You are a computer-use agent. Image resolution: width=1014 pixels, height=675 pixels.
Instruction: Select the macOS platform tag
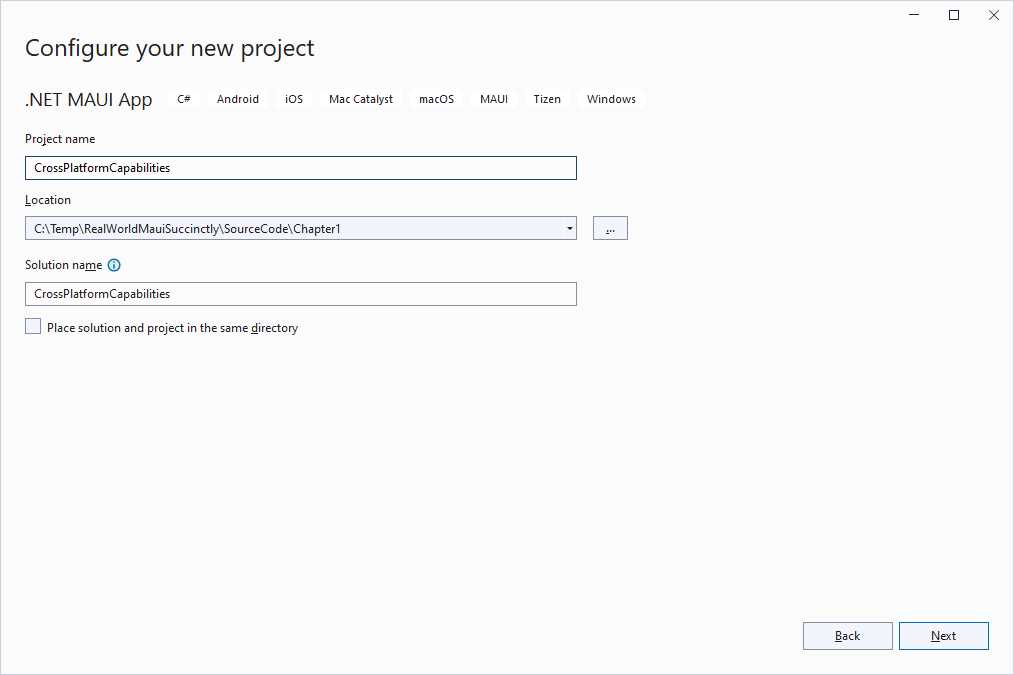(x=436, y=99)
